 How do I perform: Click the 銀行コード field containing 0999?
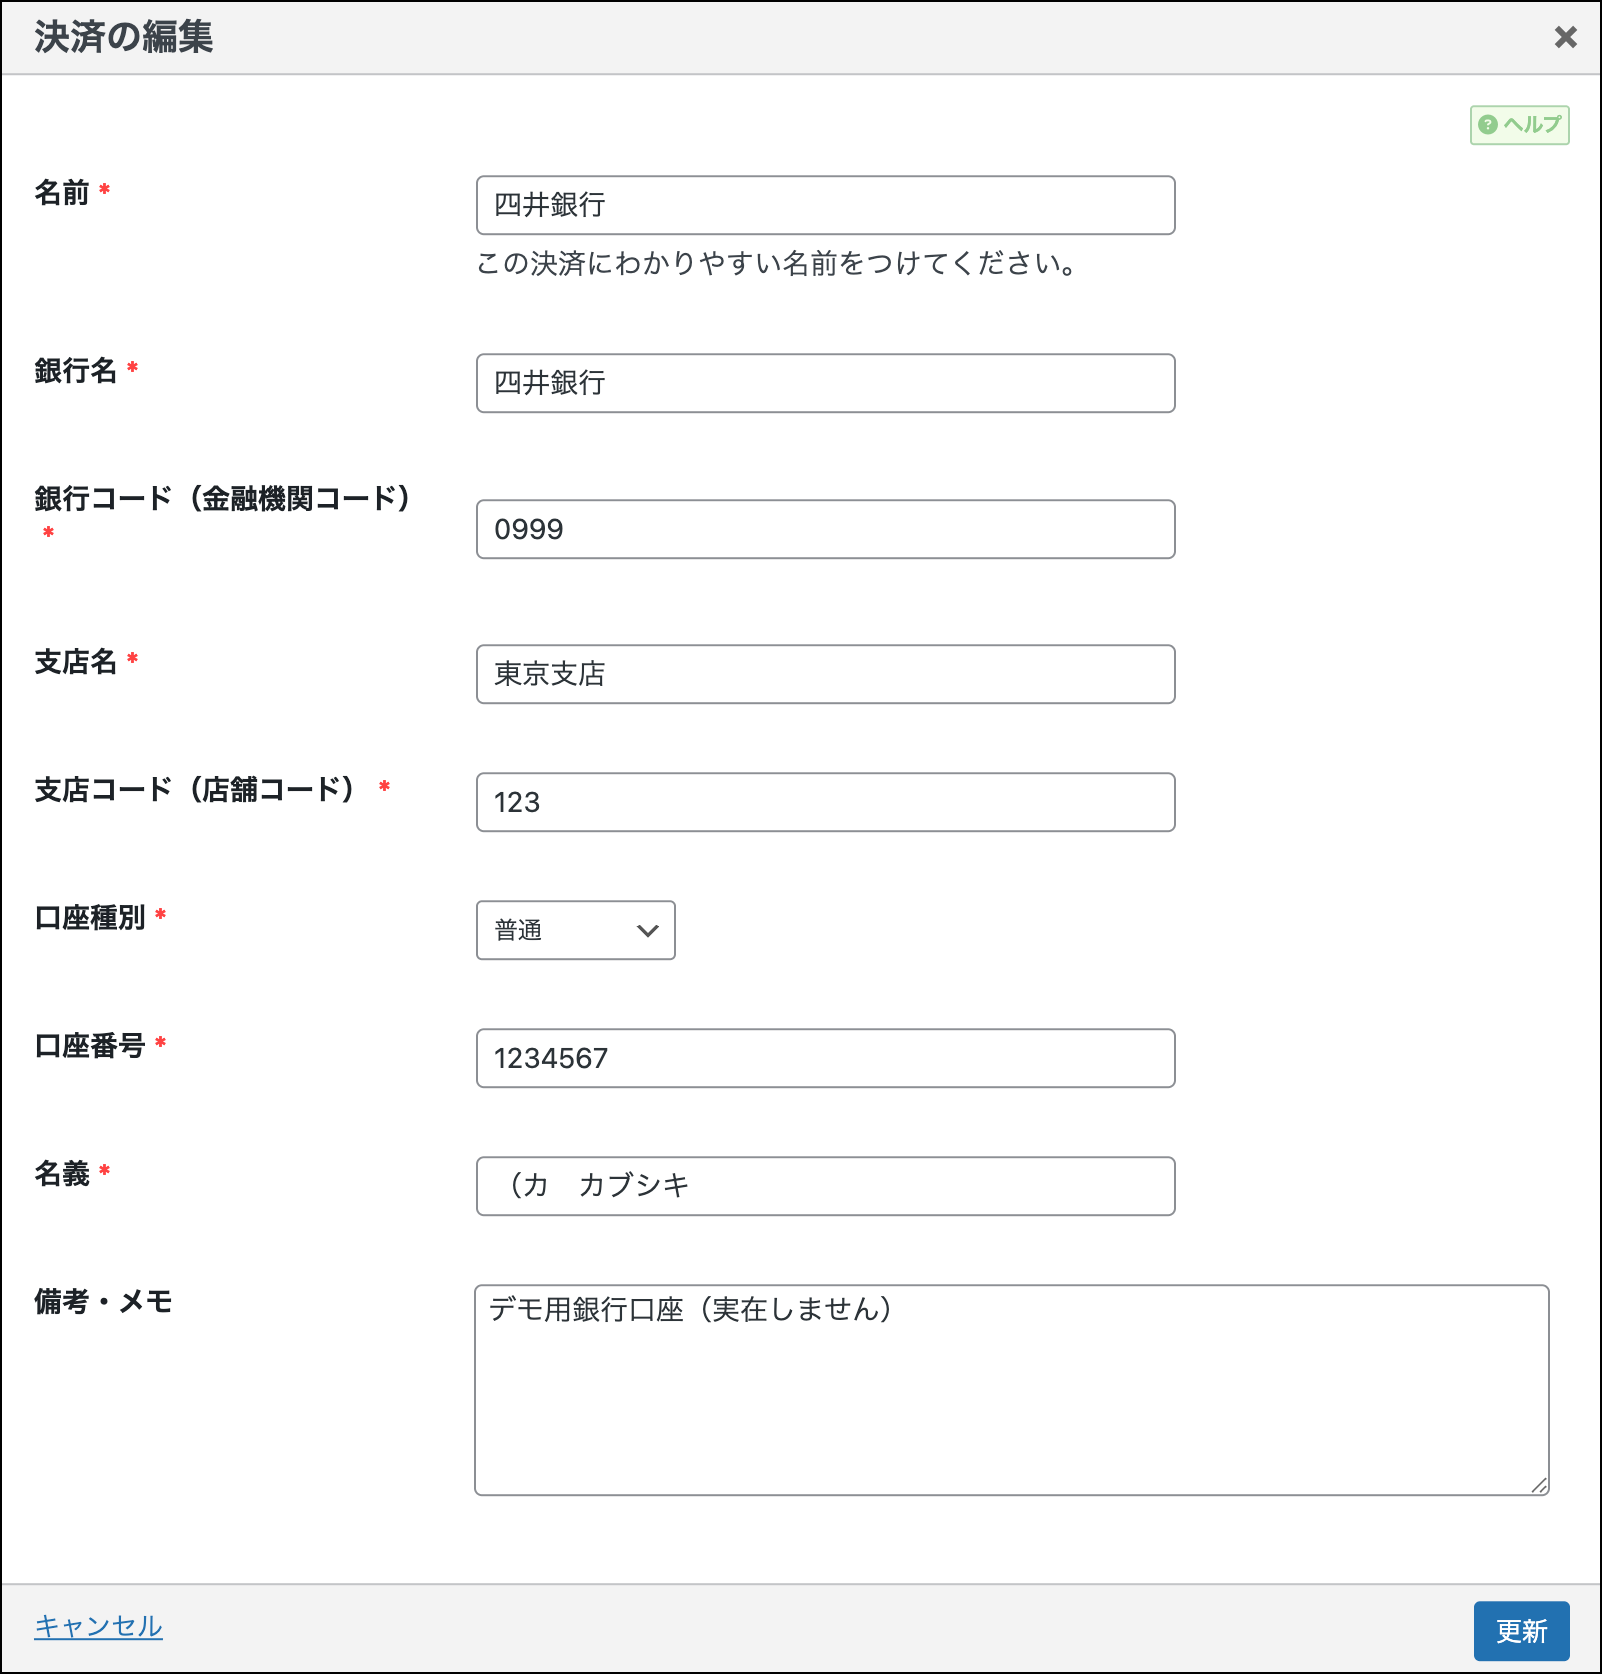point(825,529)
